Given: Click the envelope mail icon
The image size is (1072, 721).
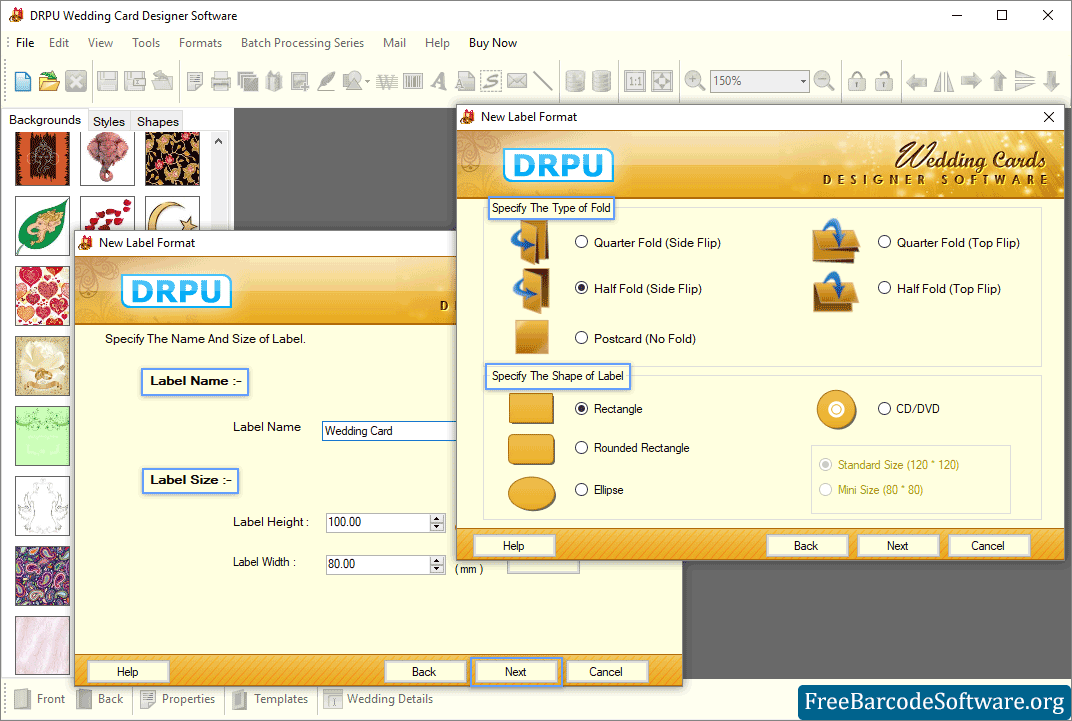Looking at the screenshot, I should click(517, 81).
